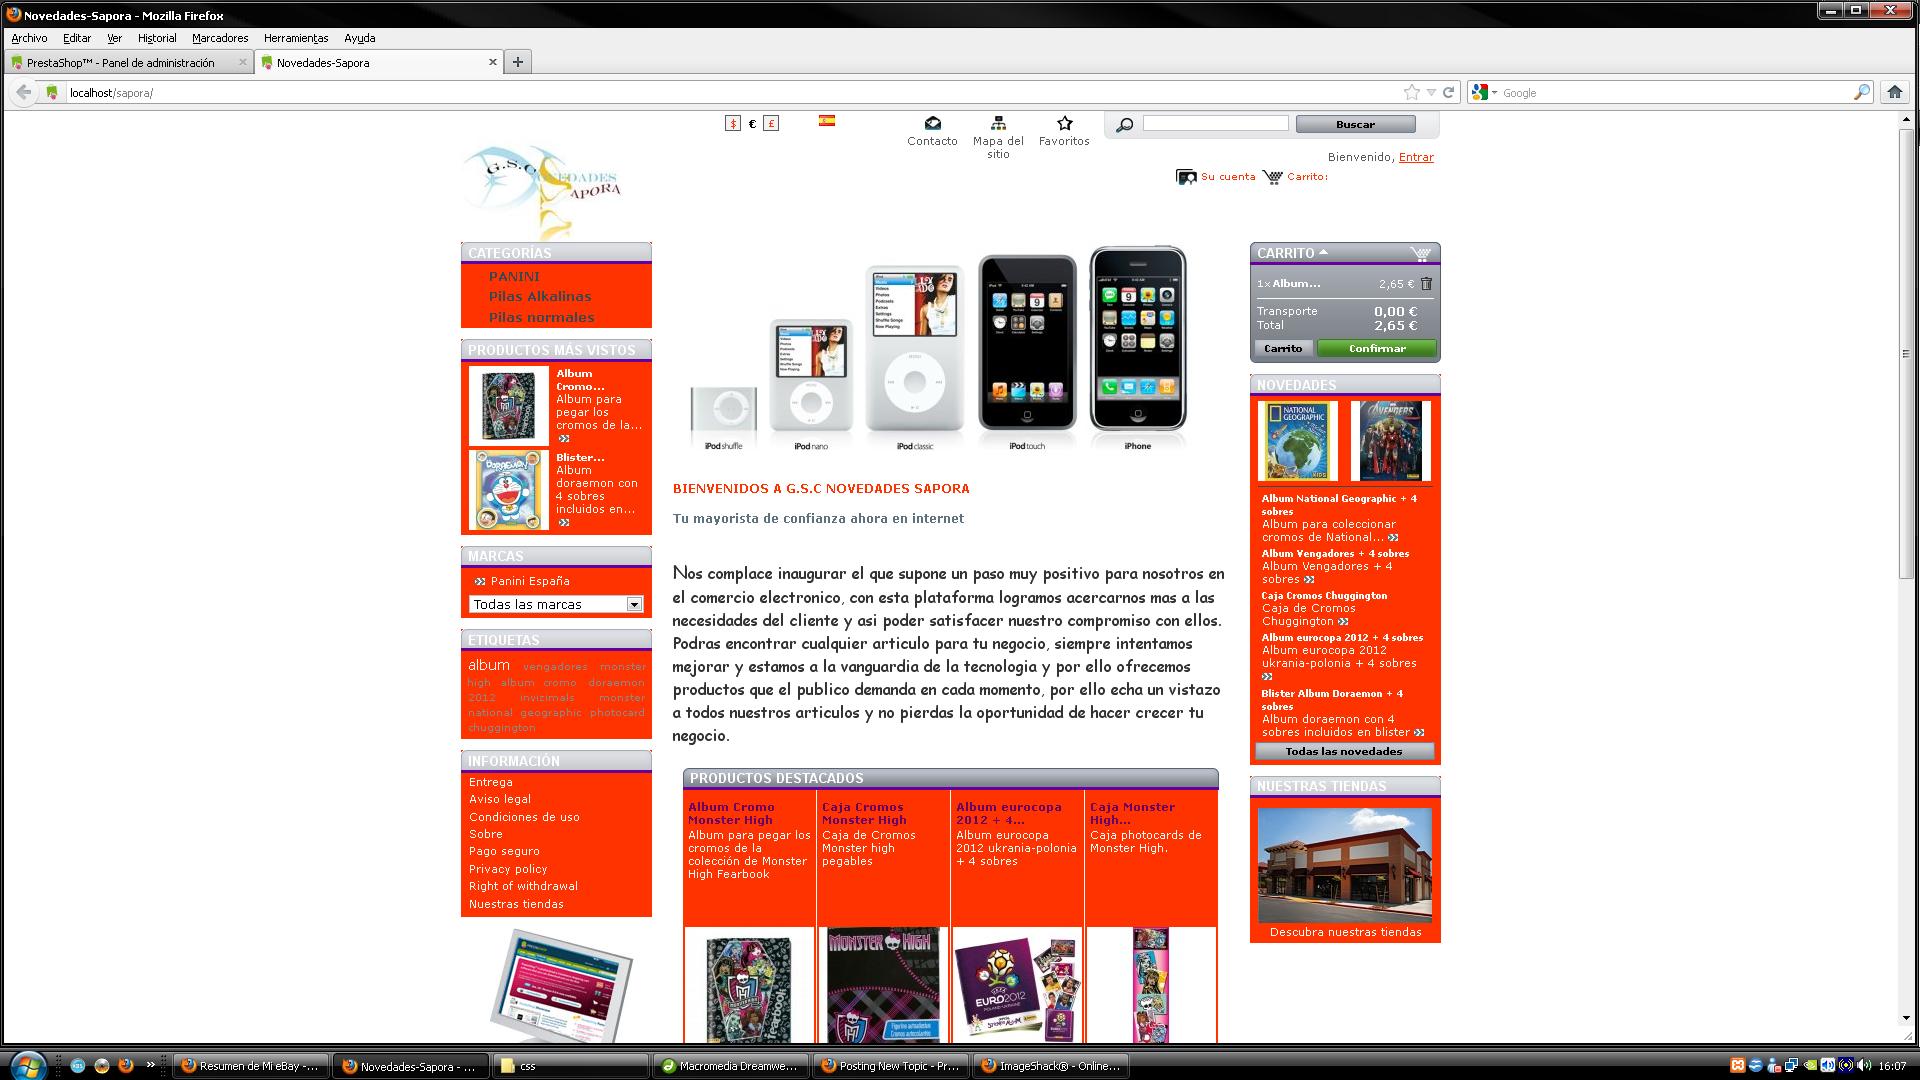Switch currency to pound
The image size is (1920, 1080).
pos(771,124)
